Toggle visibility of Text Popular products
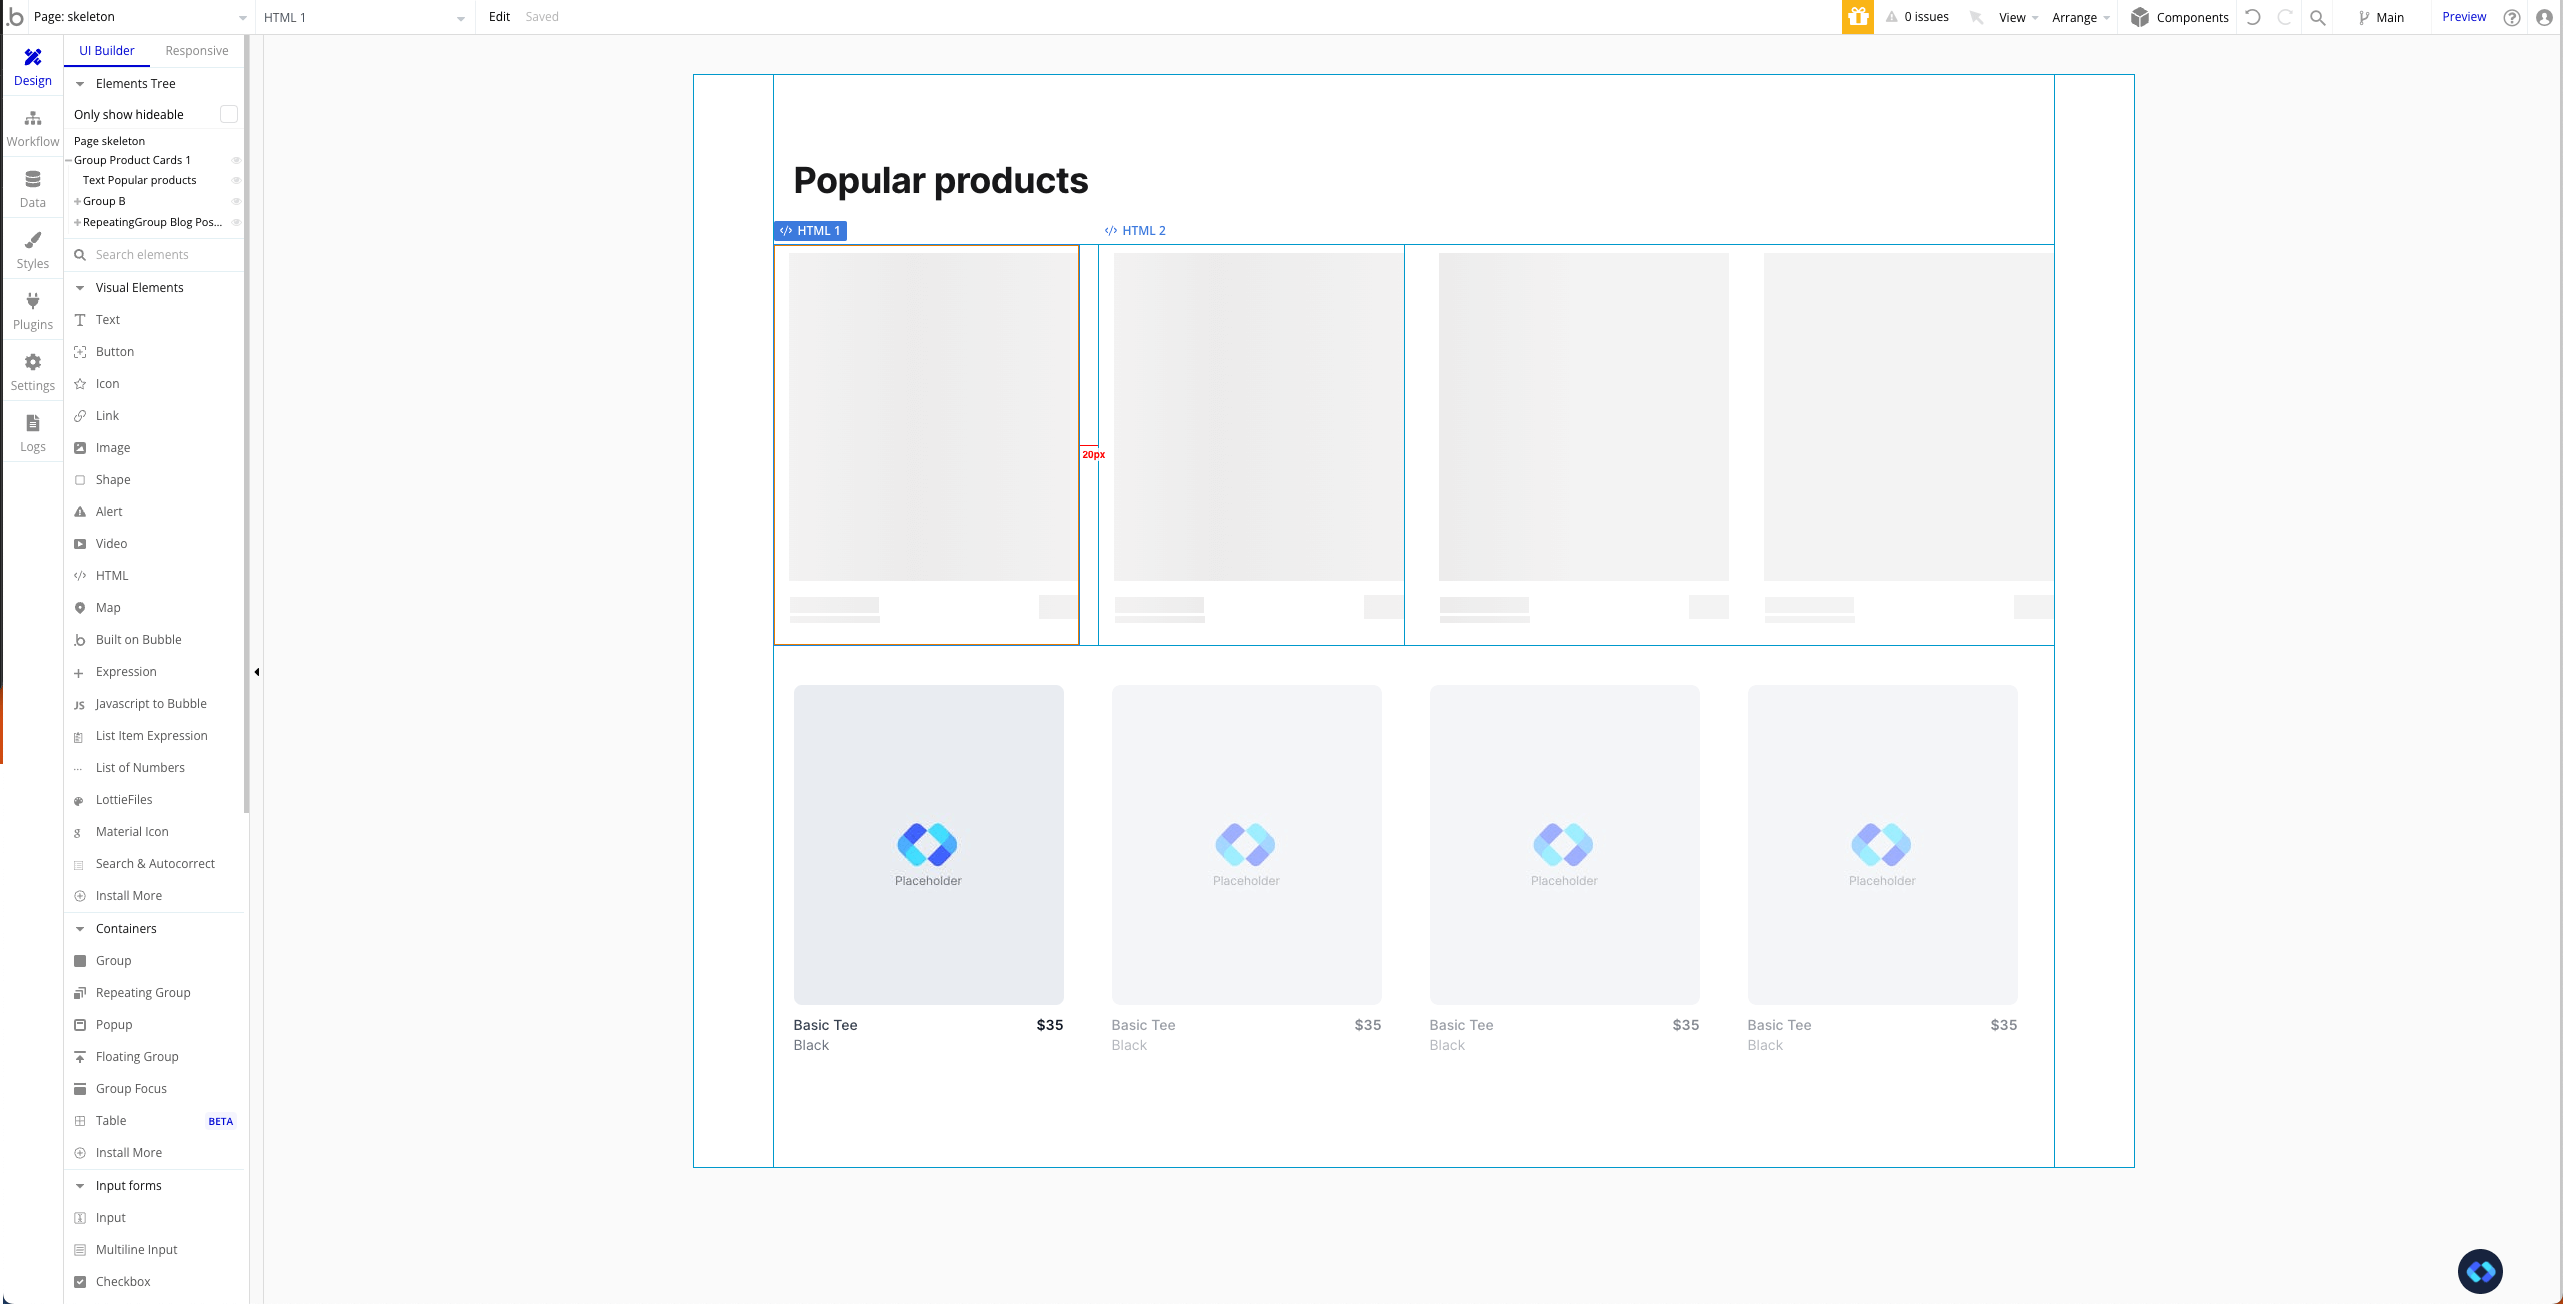2563x1304 pixels. 236,181
